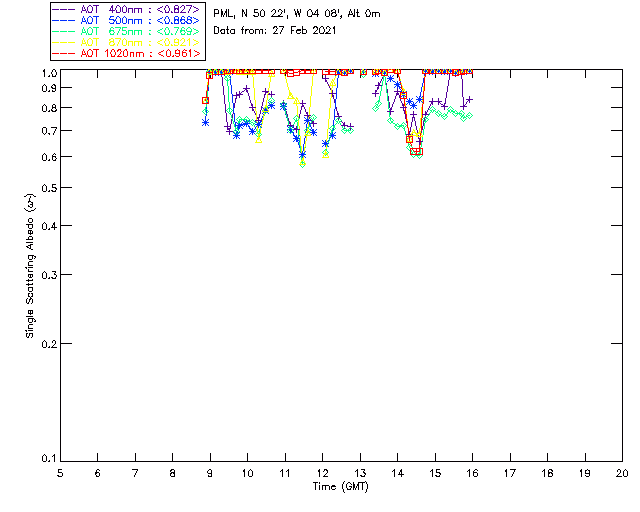
Task: Click the '1.0' y-axis tick label
Action: pyautogui.click(x=49, y=73)
